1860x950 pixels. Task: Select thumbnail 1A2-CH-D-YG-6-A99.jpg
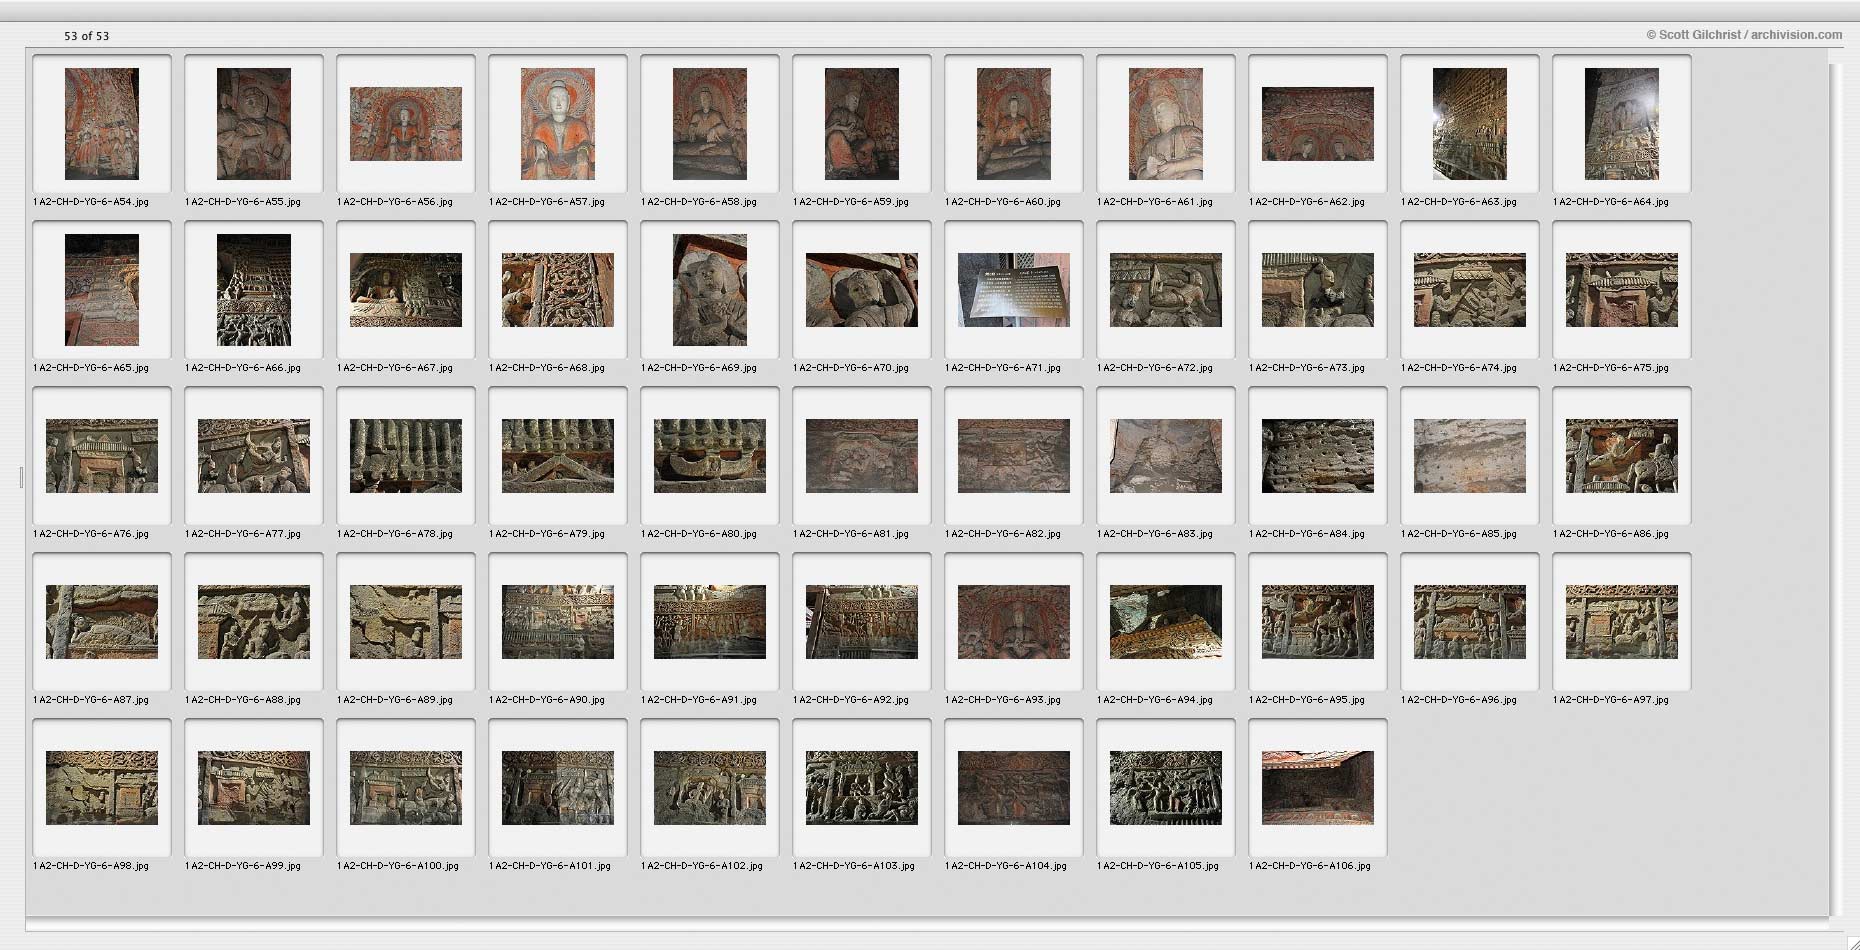(x=254, y=788)
